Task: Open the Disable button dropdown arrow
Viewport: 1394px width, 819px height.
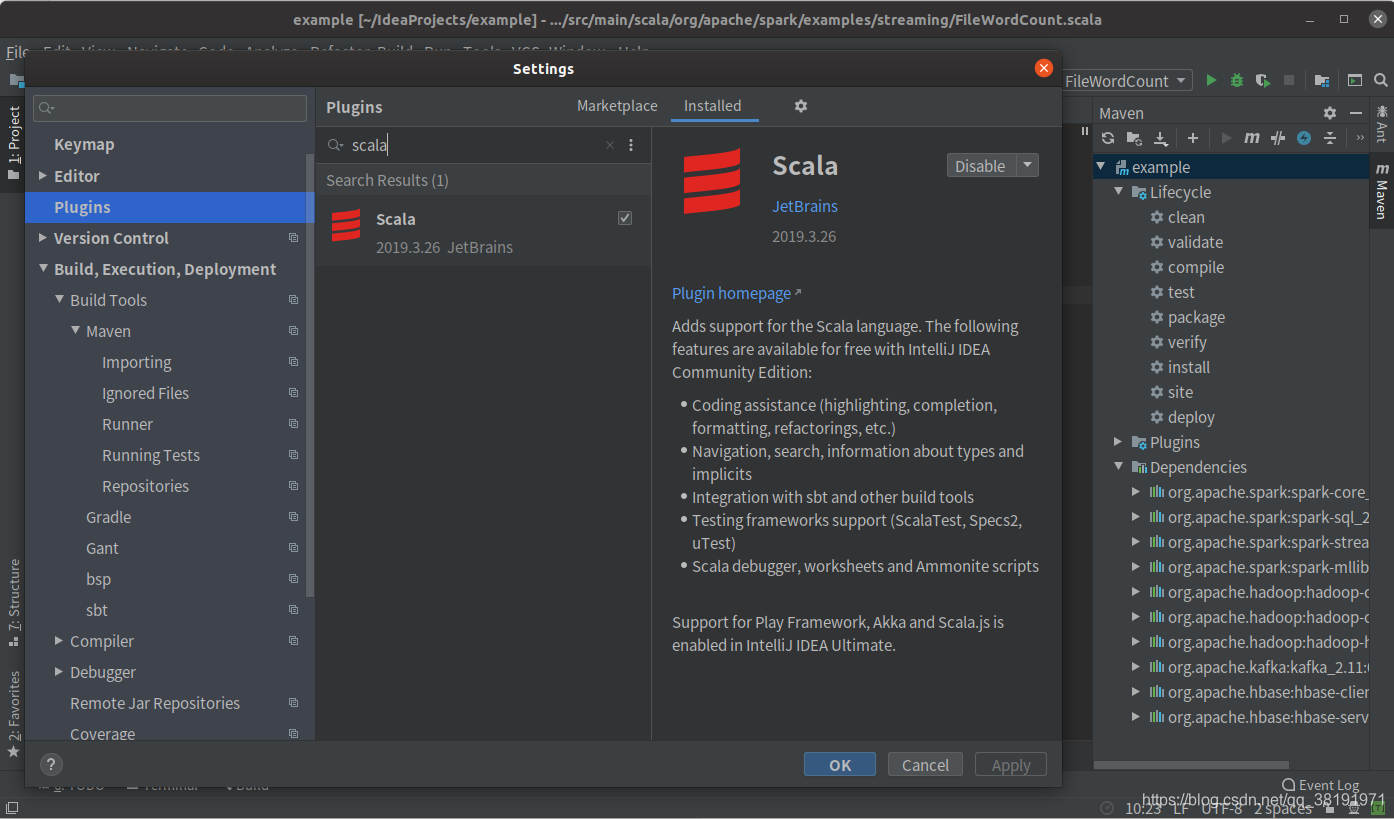Action: click(x=1028, y=166)
